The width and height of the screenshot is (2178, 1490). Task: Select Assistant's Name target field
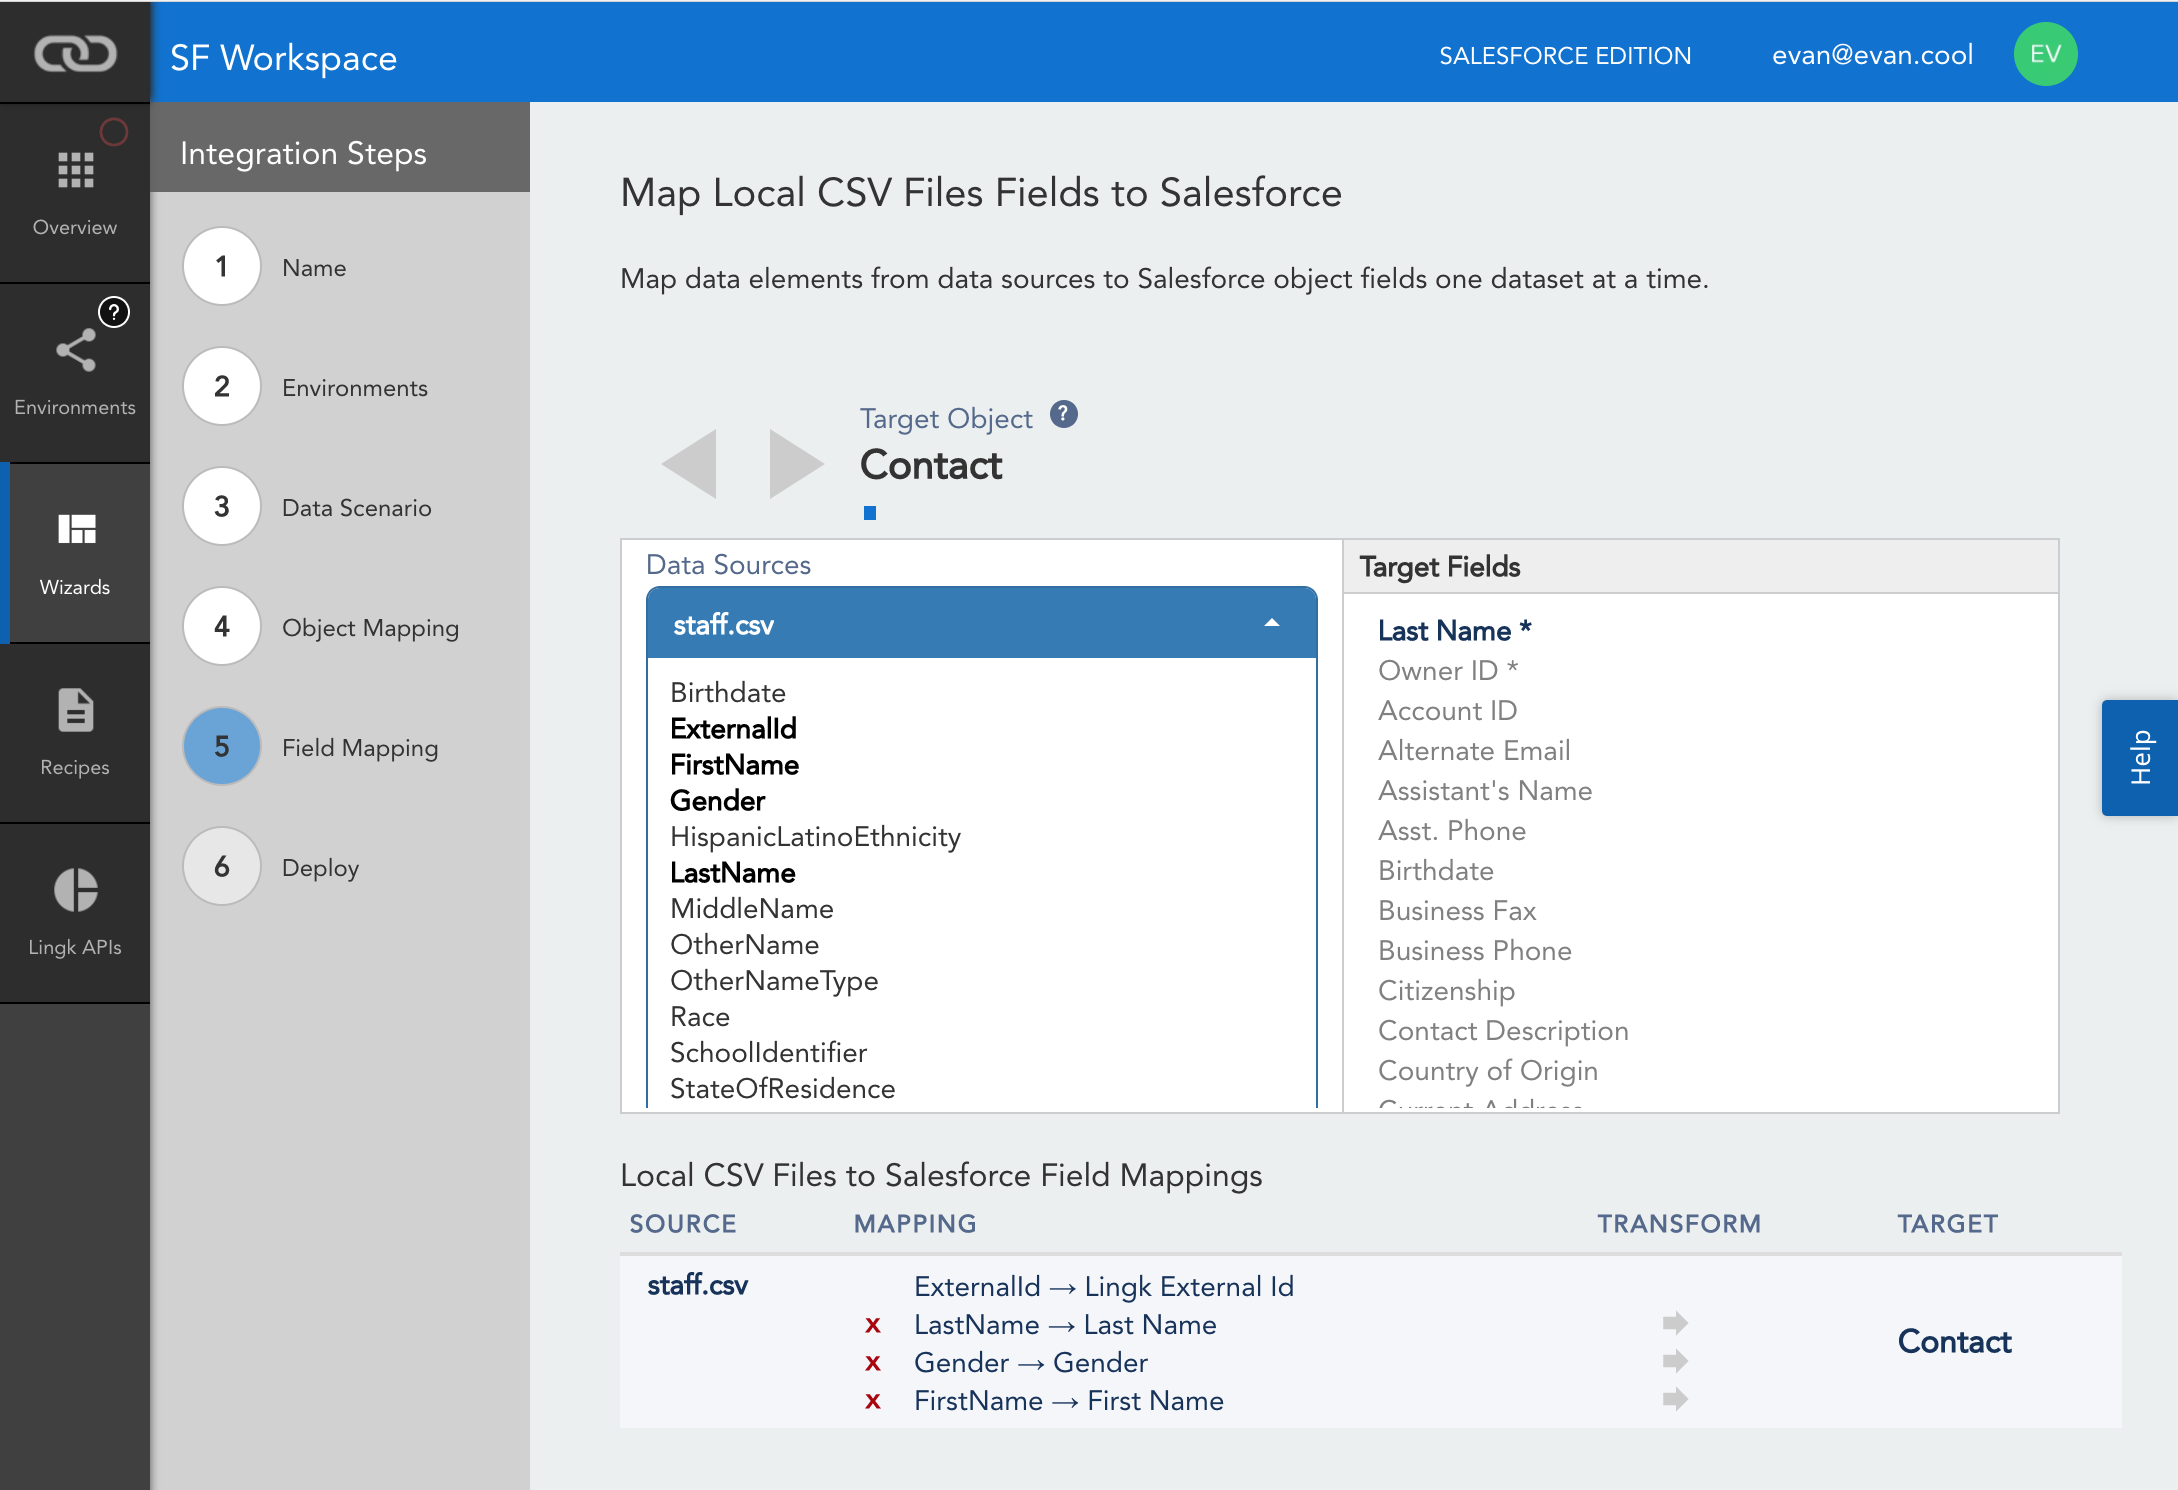click(1485, 790)
